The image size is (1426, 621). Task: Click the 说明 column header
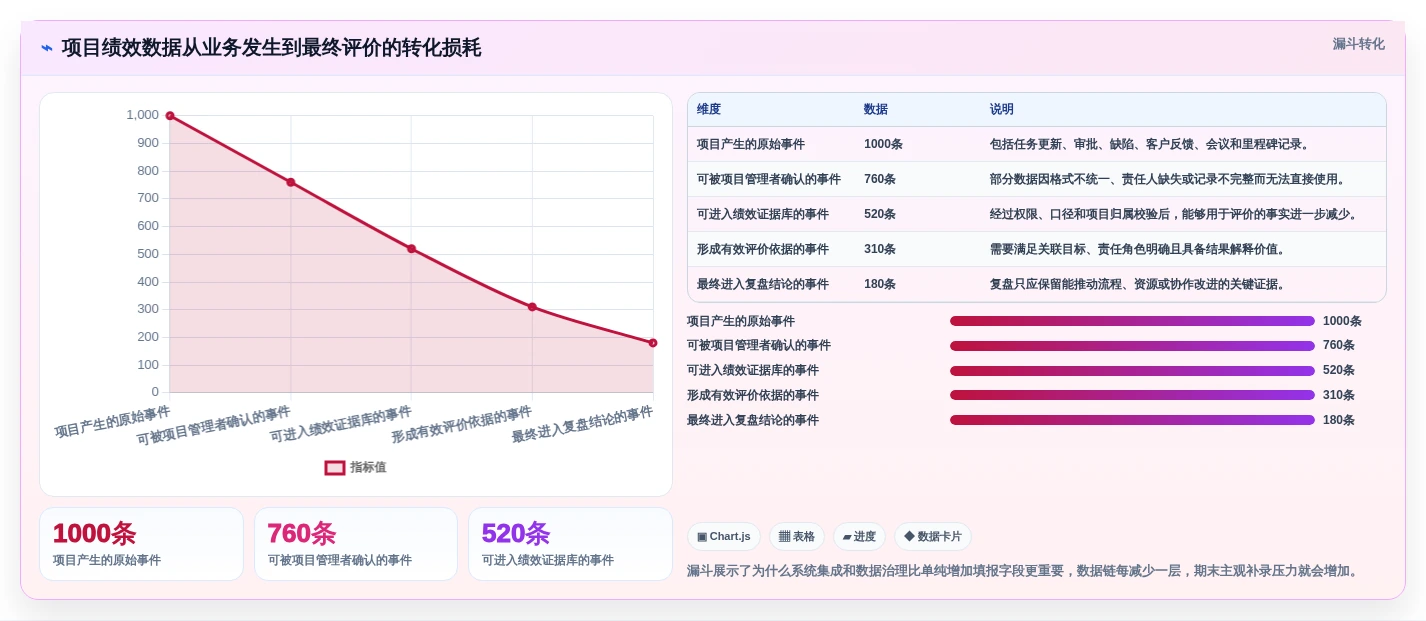1002,109
